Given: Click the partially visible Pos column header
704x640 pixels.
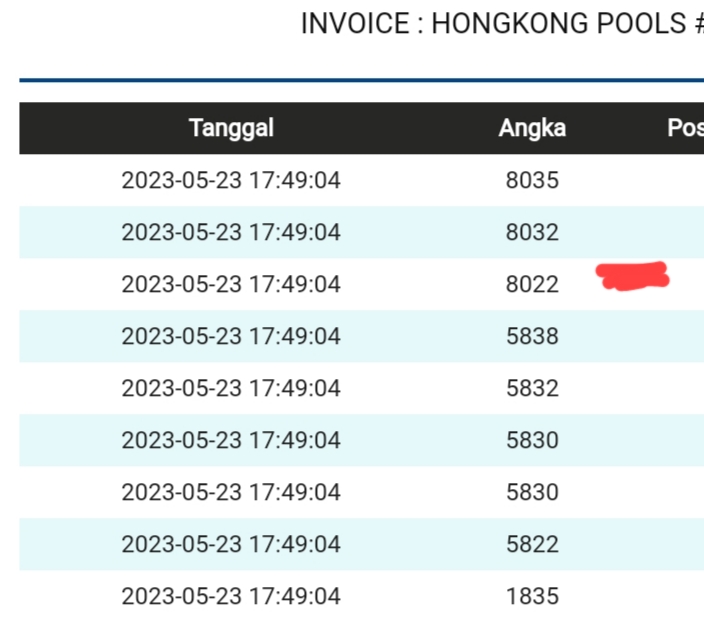Looking at the screenshot, I should click(685, 128).
